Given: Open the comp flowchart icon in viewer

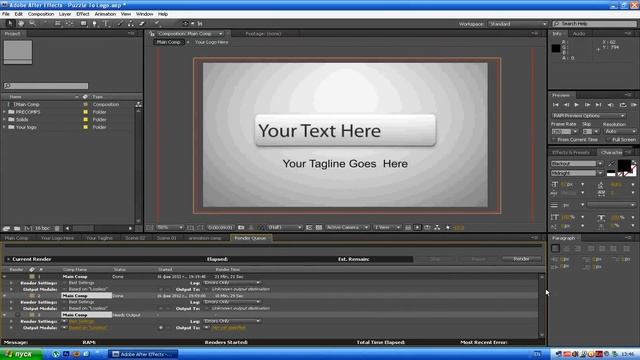Looking at the screenshot, I should click(437, 227).
